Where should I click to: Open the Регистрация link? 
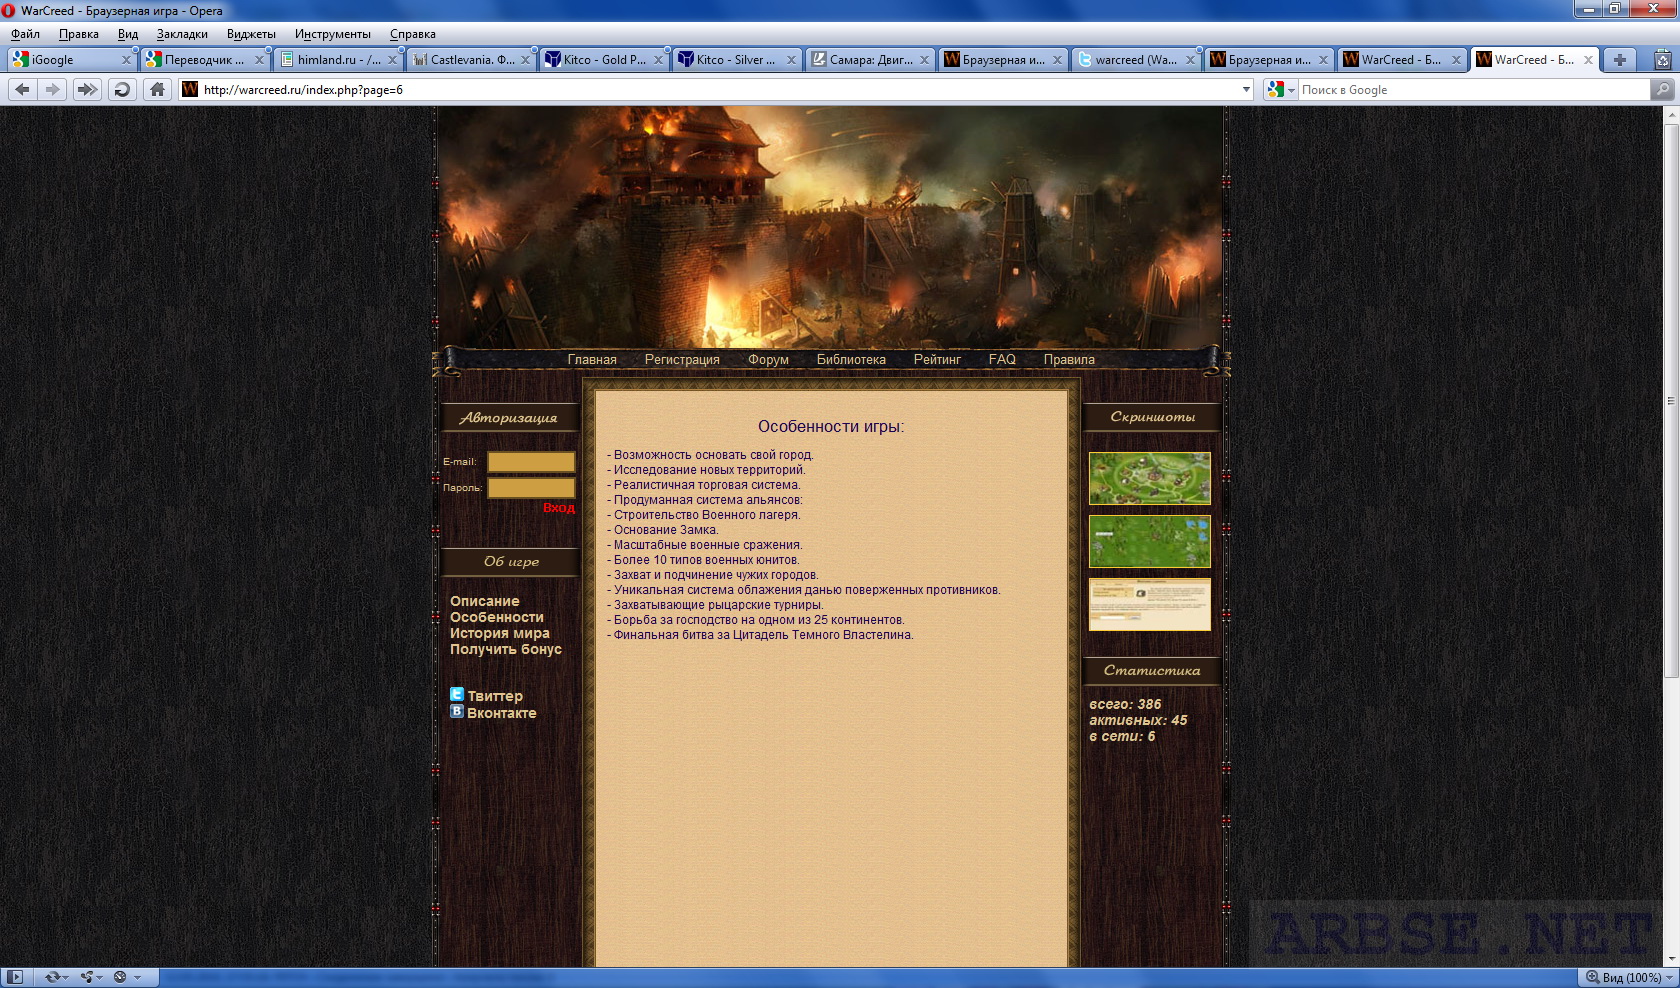pos(682,359)
